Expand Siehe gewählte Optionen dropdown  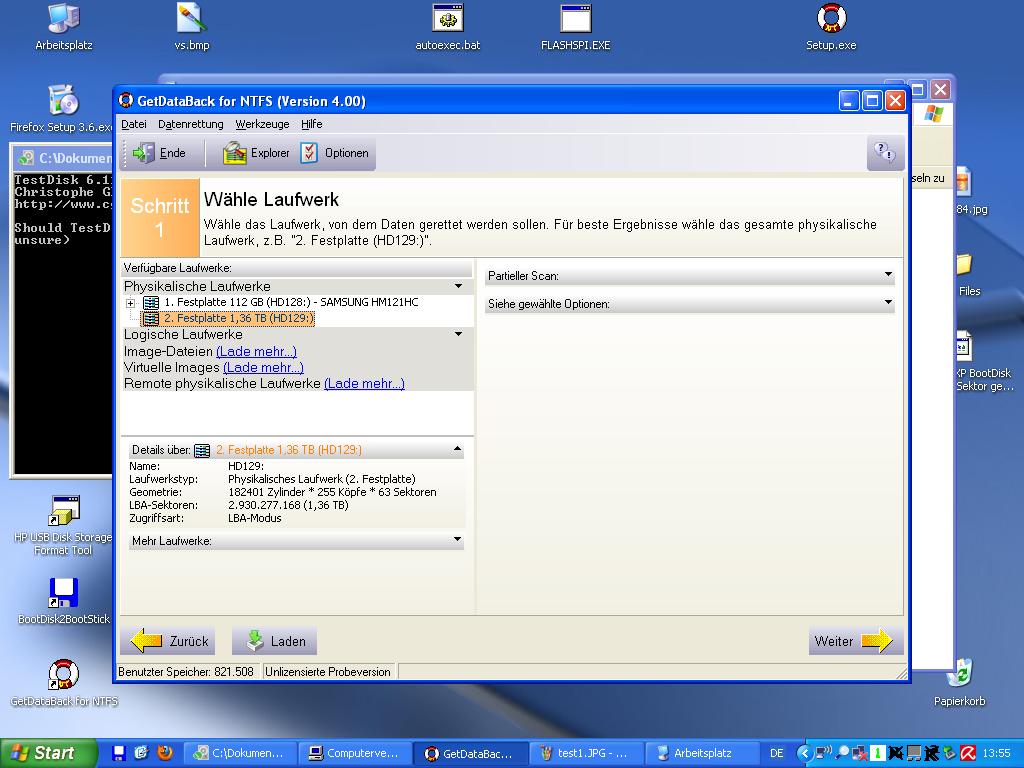tap(888, 302)
